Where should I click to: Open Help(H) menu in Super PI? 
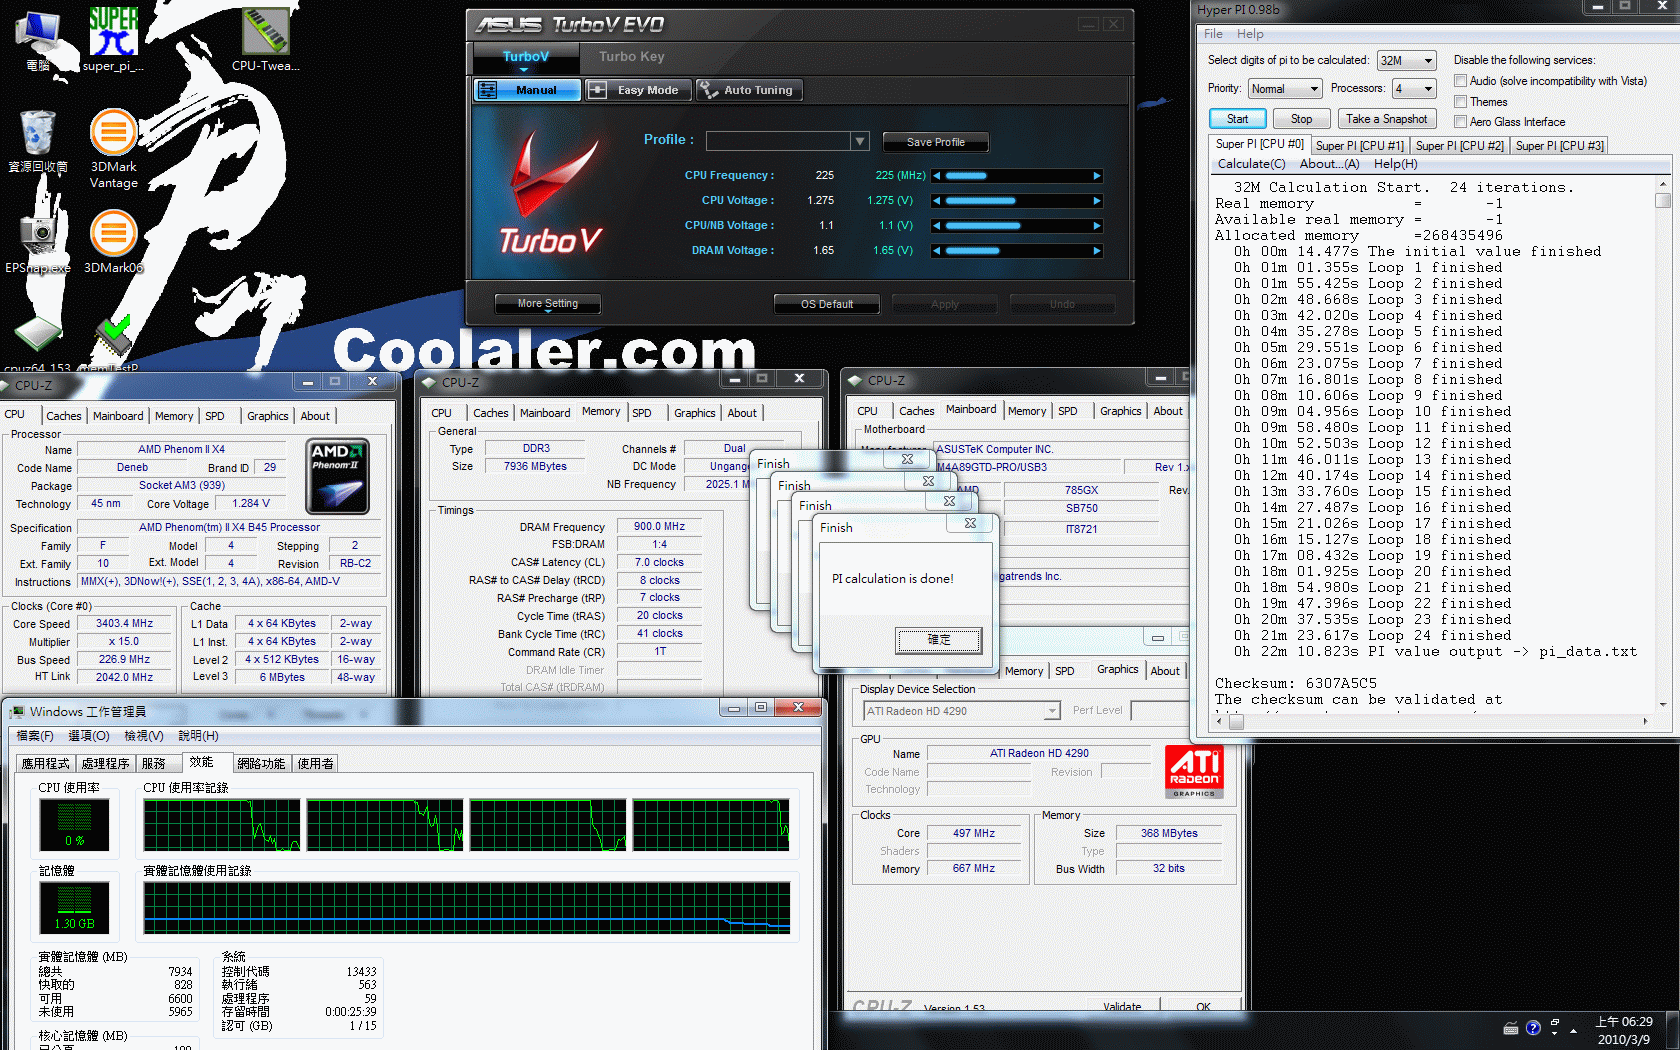tap(1395, 164)
